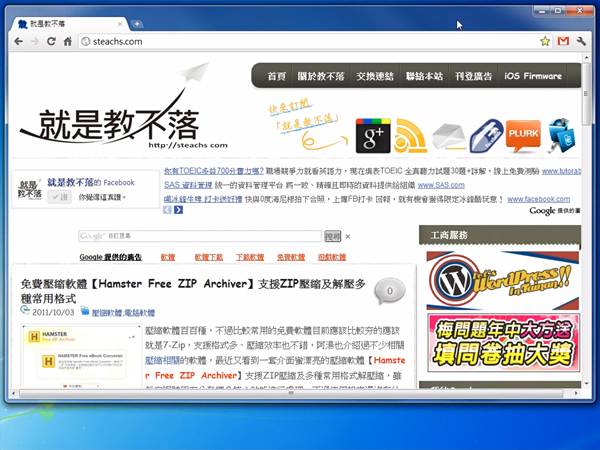Click the horizontal scrollbar left arrow
Screen dimensions: 600x450
(x=14, y=393)
